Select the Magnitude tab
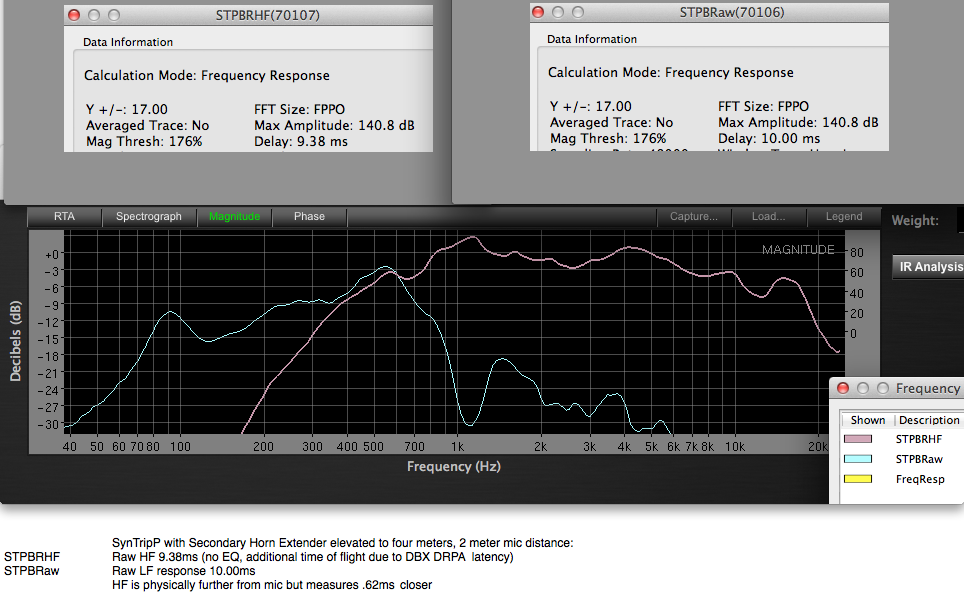The width and height of the screenshot is (964, 610). click(x=234, y=216)
